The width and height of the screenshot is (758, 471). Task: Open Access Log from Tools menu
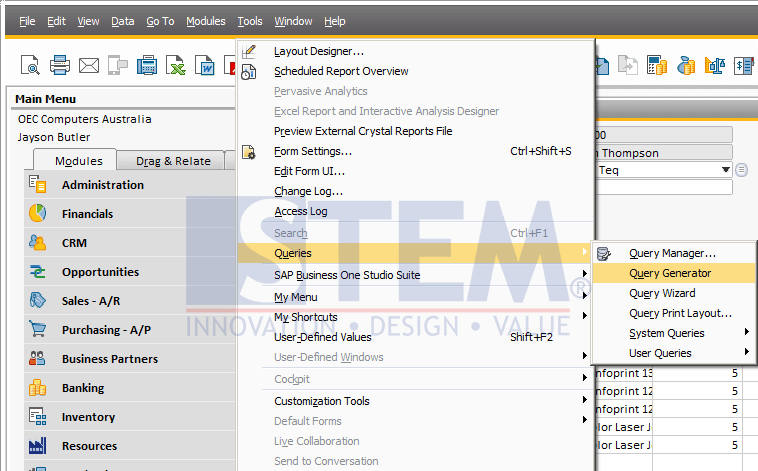click(x=416, y=211)
